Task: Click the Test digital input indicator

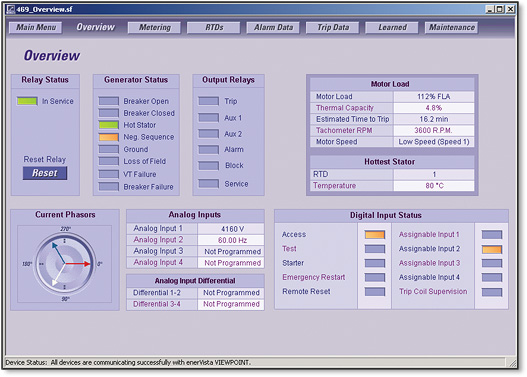Action: (375, 249)
